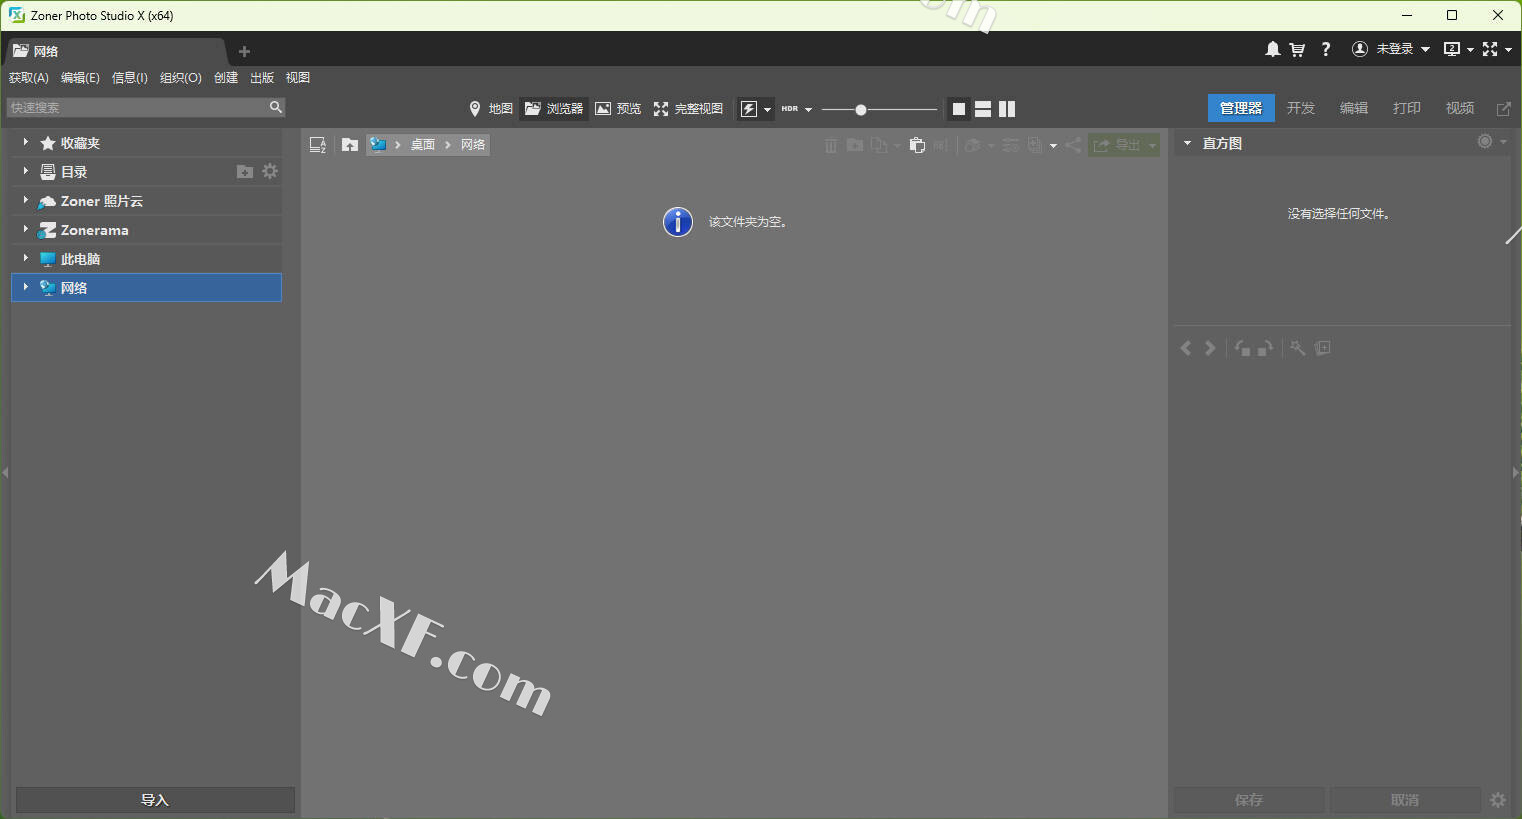Click the 保存 save button
This screenshot has height=819, width=1522.
click(1249, 800)
